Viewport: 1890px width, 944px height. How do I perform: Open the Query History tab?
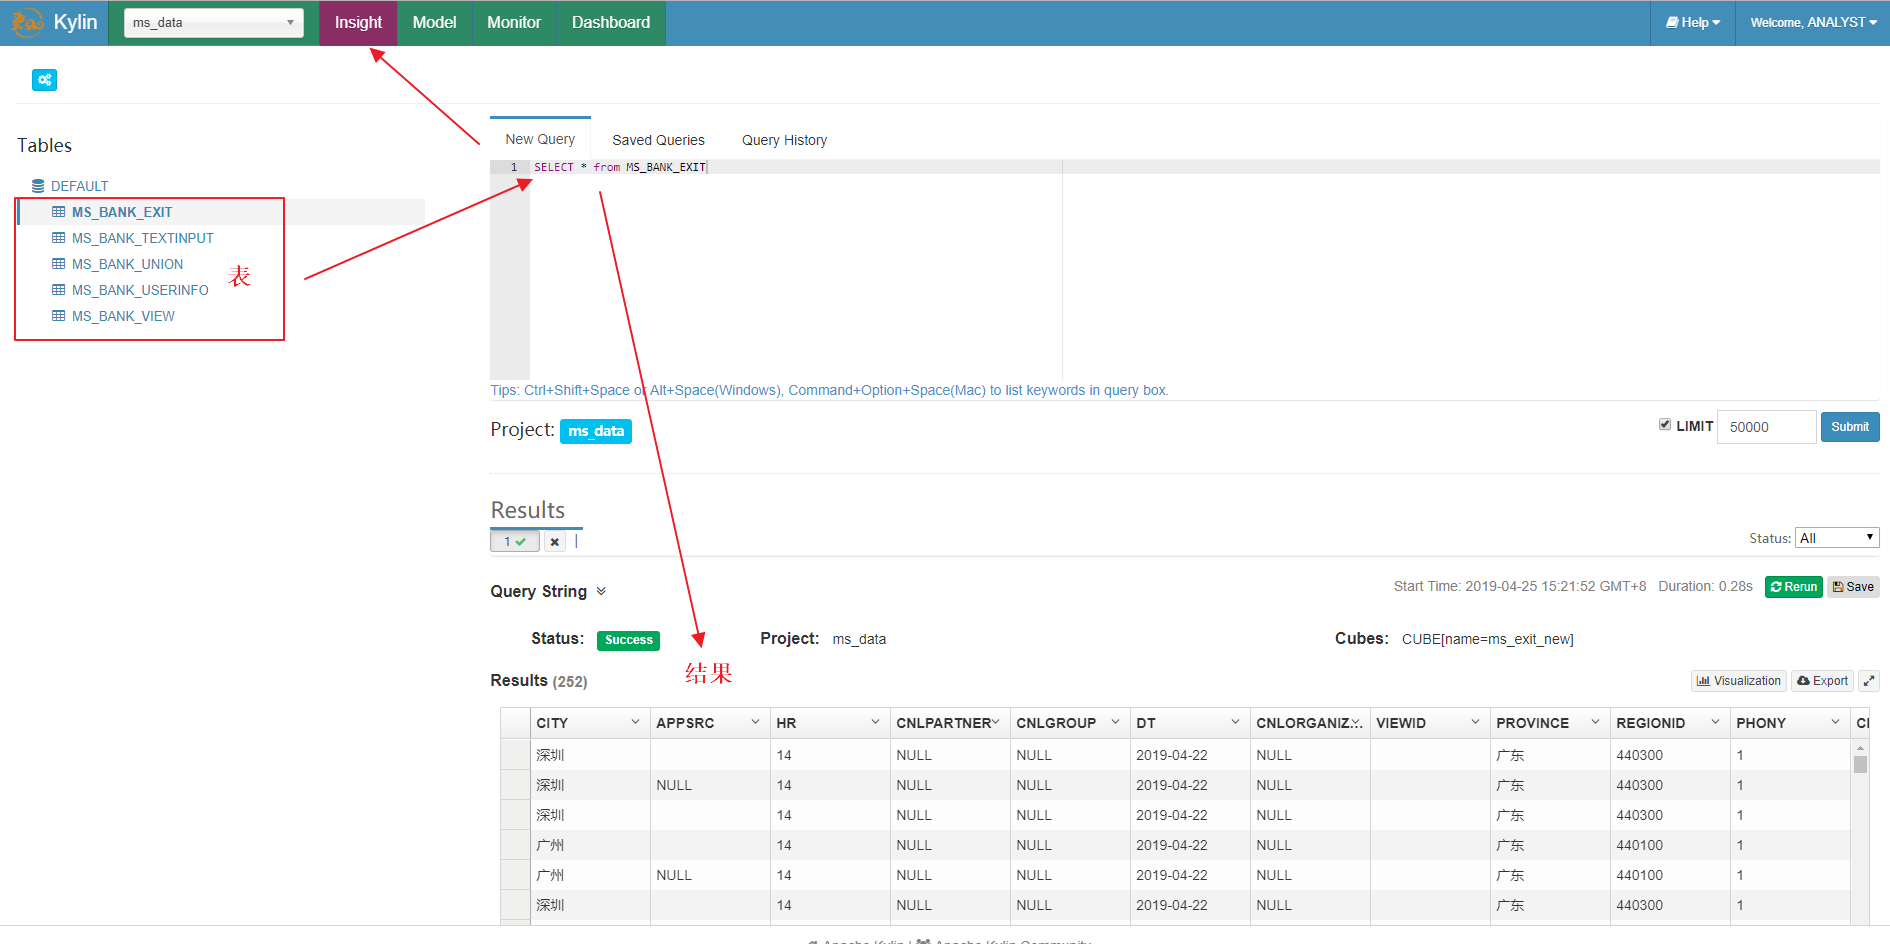pyautogui.click(x=784, y=140)
